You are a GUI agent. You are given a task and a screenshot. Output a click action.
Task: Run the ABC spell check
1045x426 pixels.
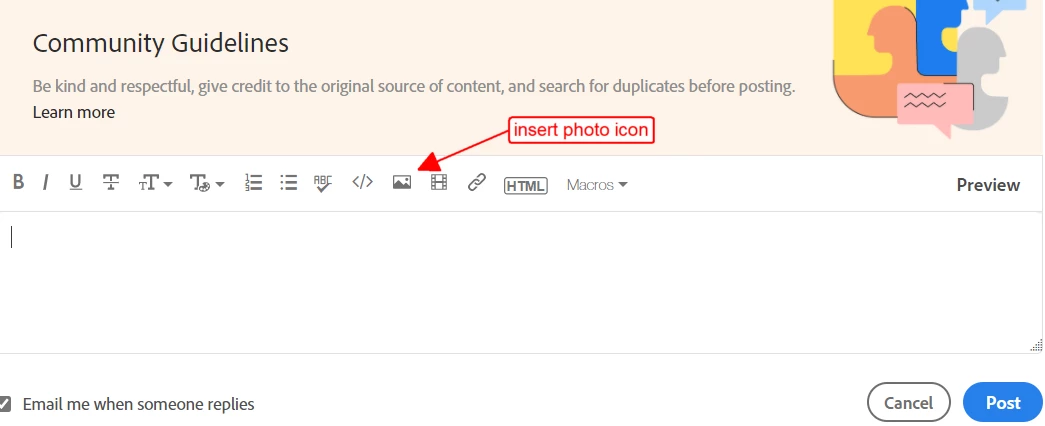pyautogui.click(x=323, y=183)
